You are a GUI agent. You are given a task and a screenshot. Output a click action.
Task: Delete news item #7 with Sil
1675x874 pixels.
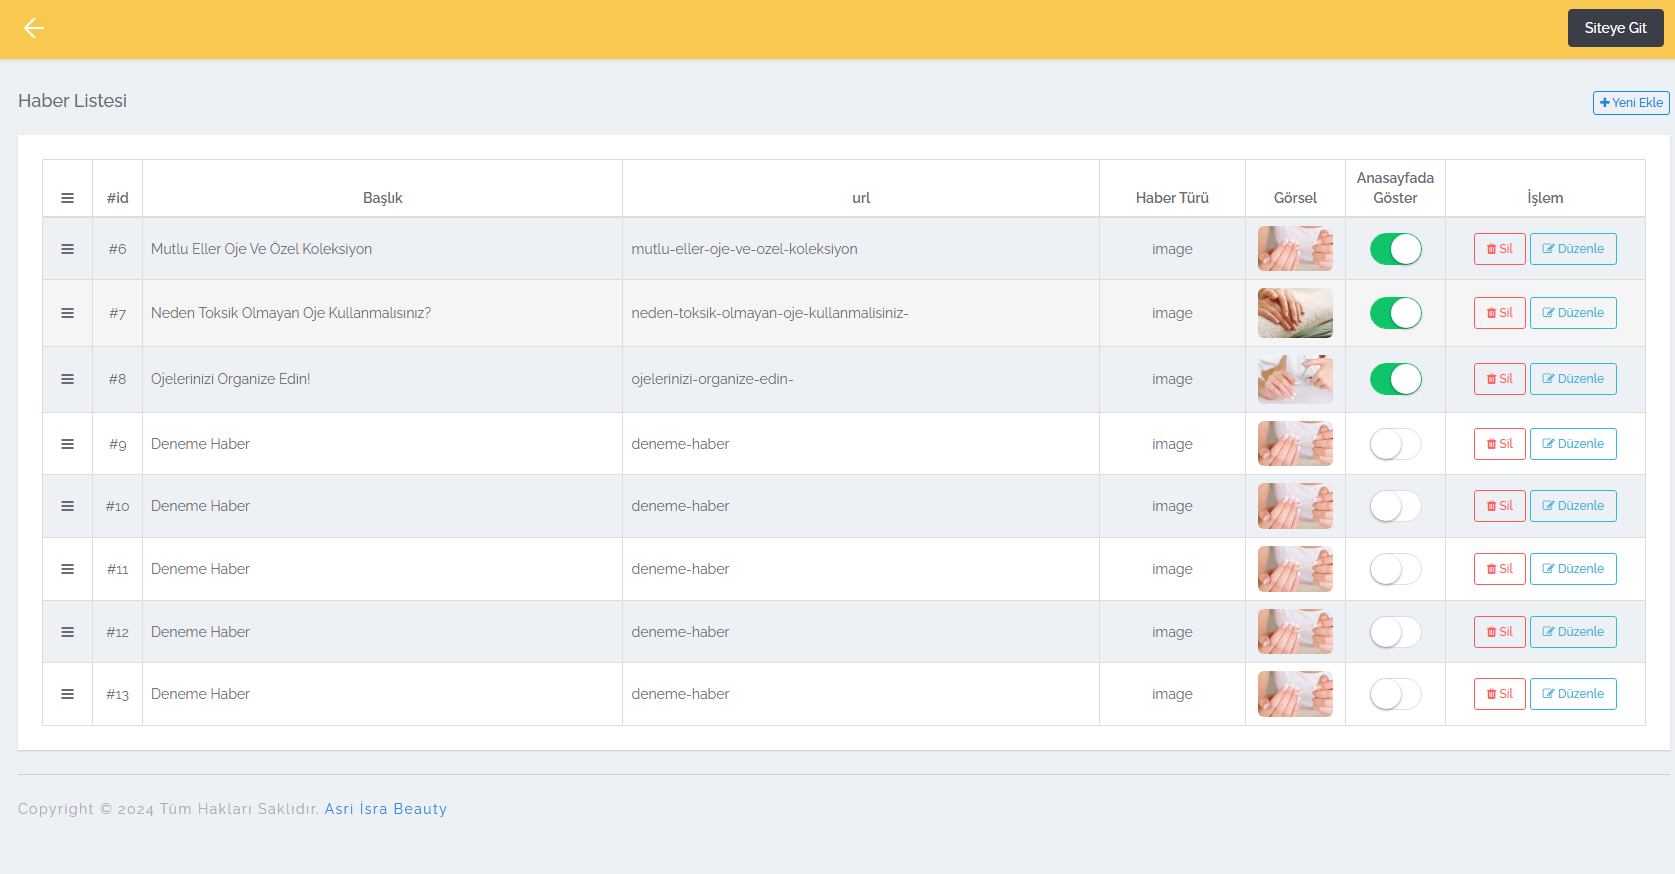coord(1499,313)
